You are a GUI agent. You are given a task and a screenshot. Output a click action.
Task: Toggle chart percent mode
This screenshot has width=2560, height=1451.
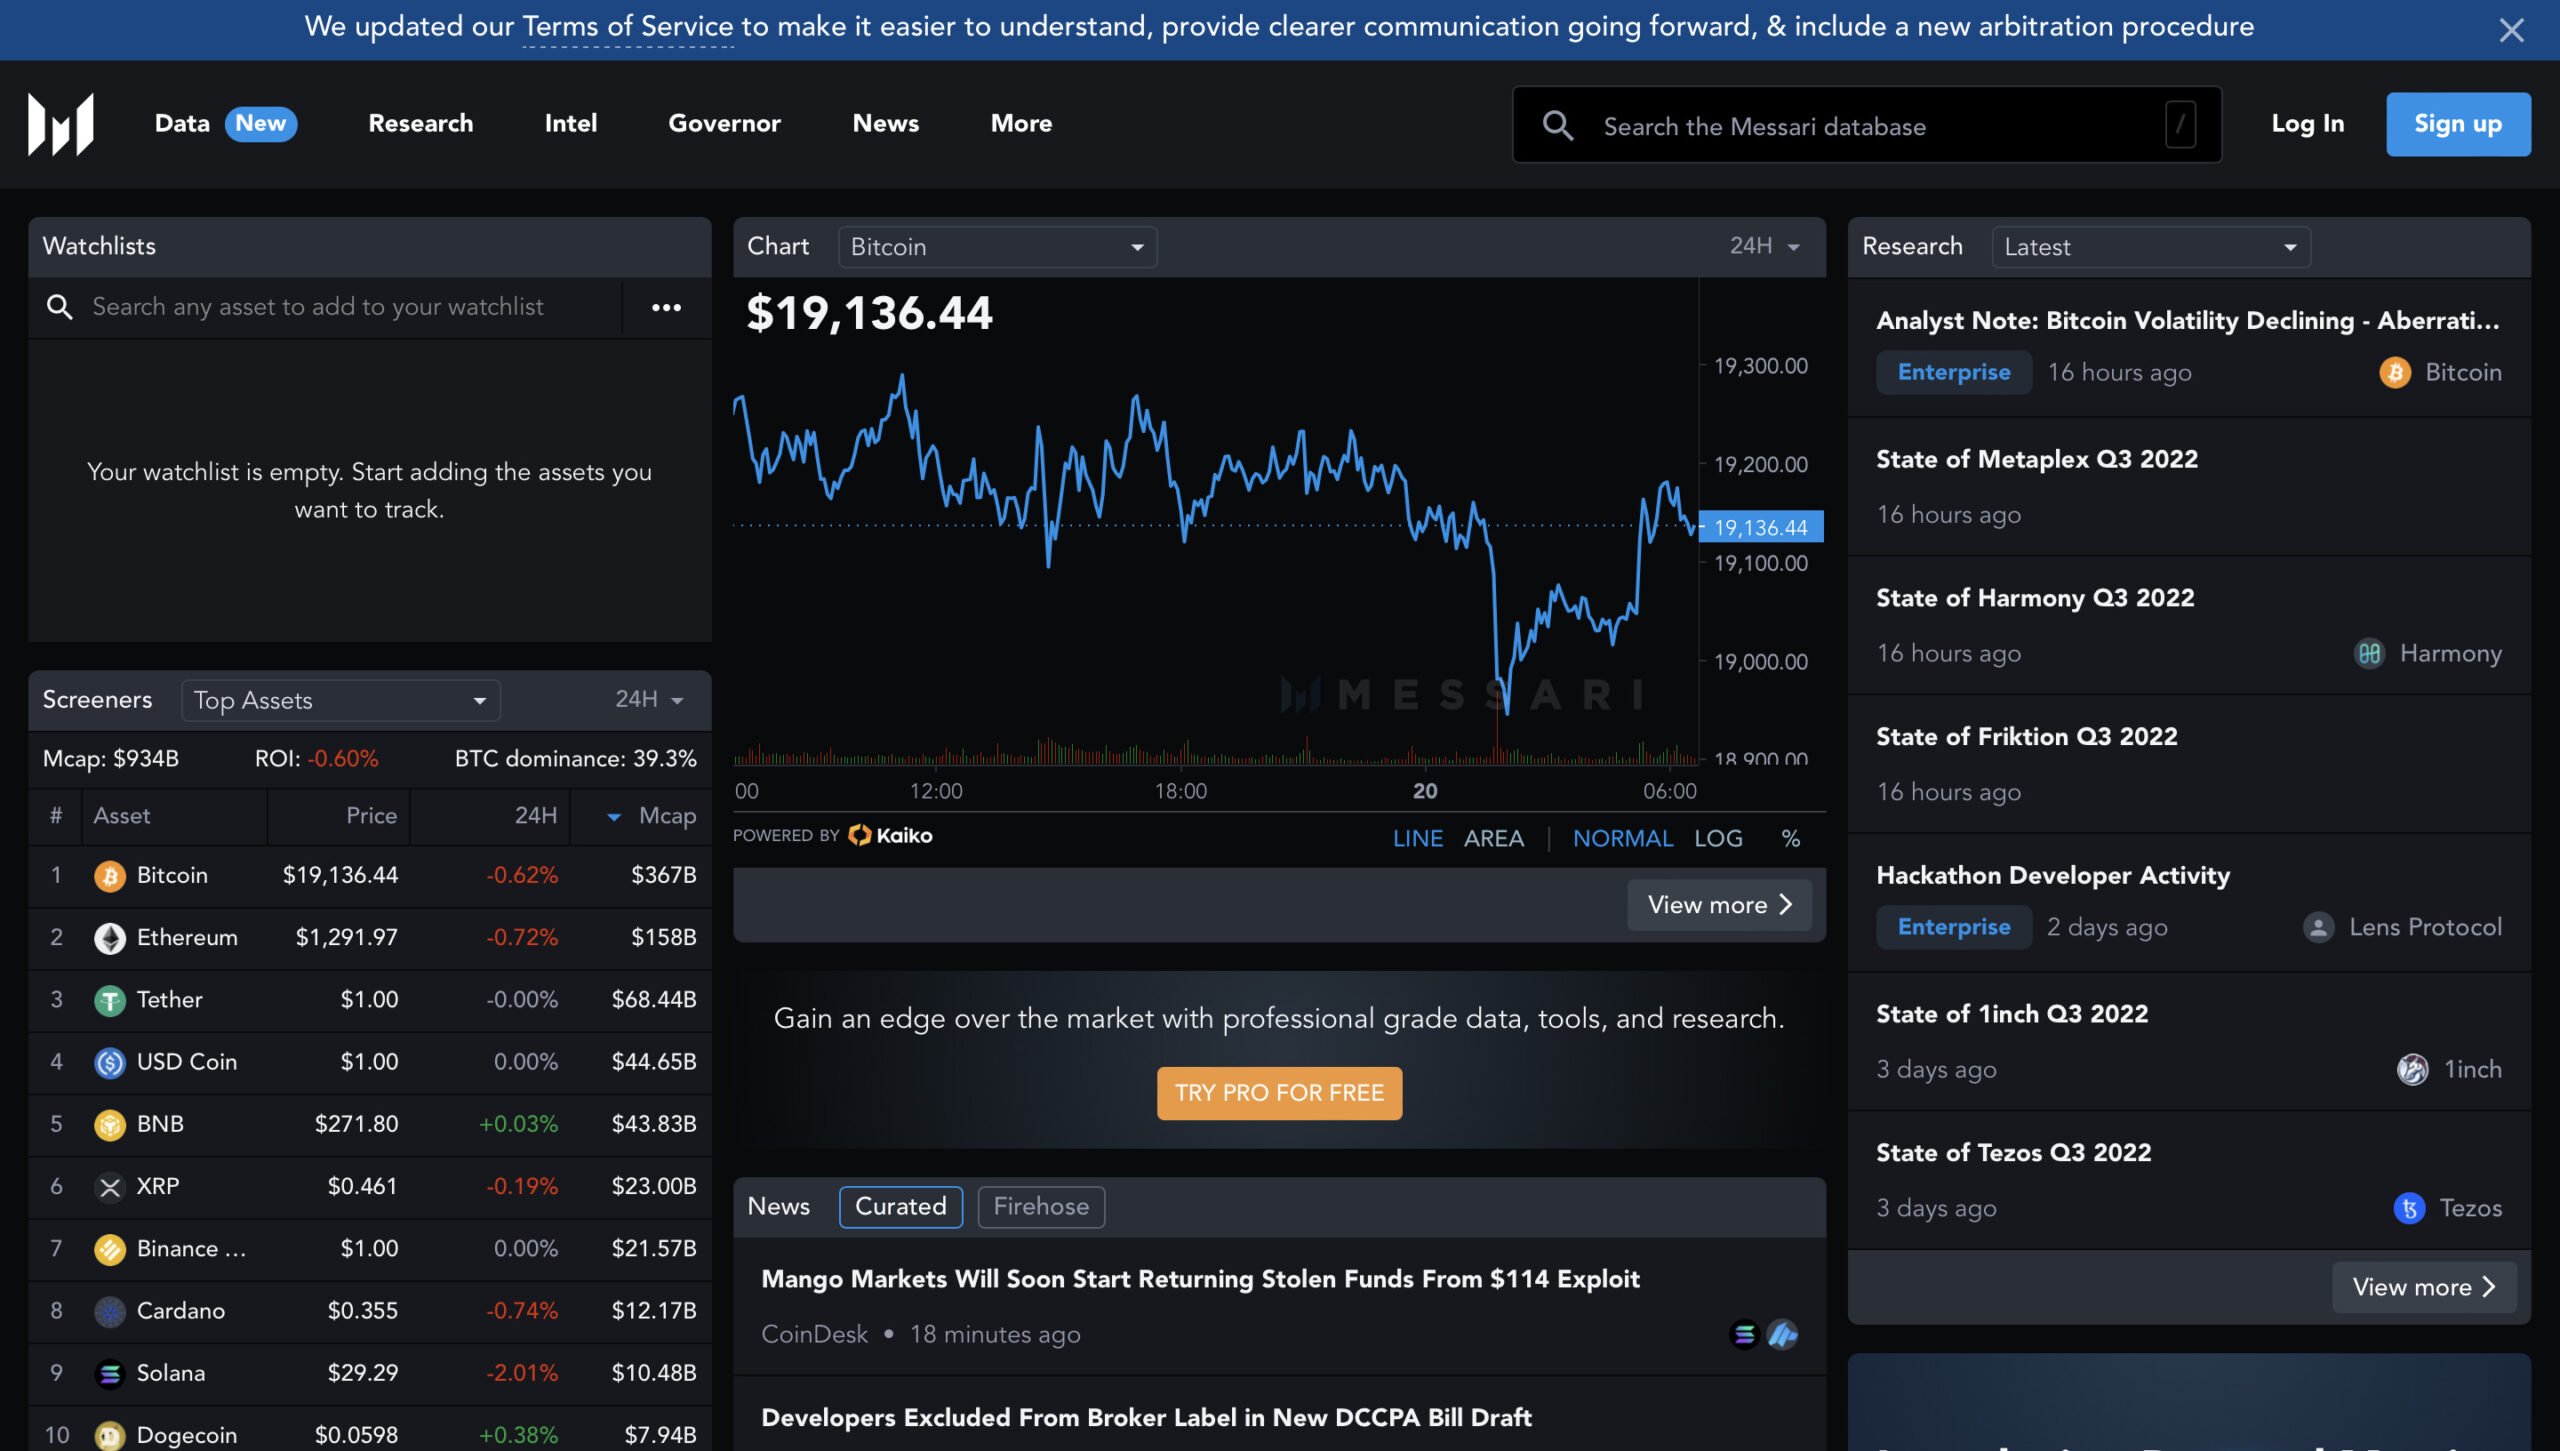point(1790,838)
